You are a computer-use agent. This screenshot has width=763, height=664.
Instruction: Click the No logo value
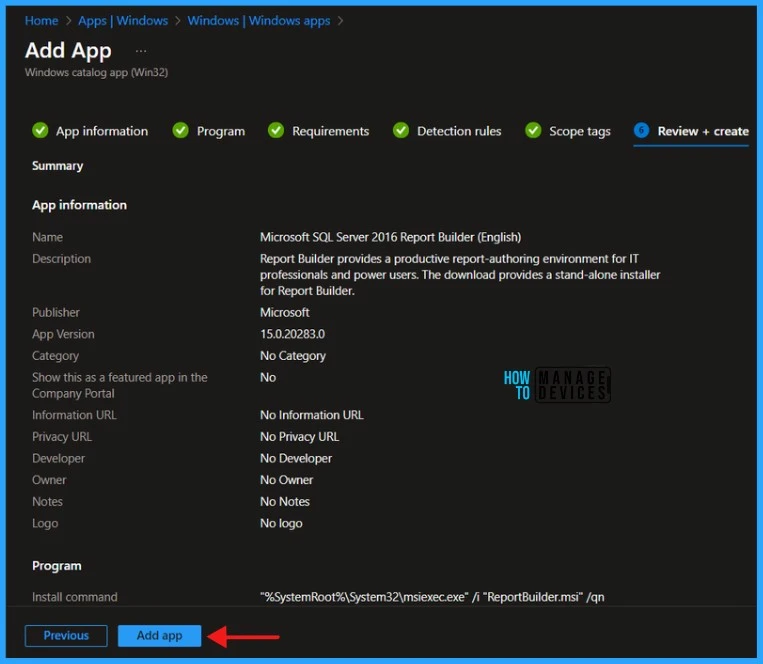pyautogui.click(x=281, y=523)
